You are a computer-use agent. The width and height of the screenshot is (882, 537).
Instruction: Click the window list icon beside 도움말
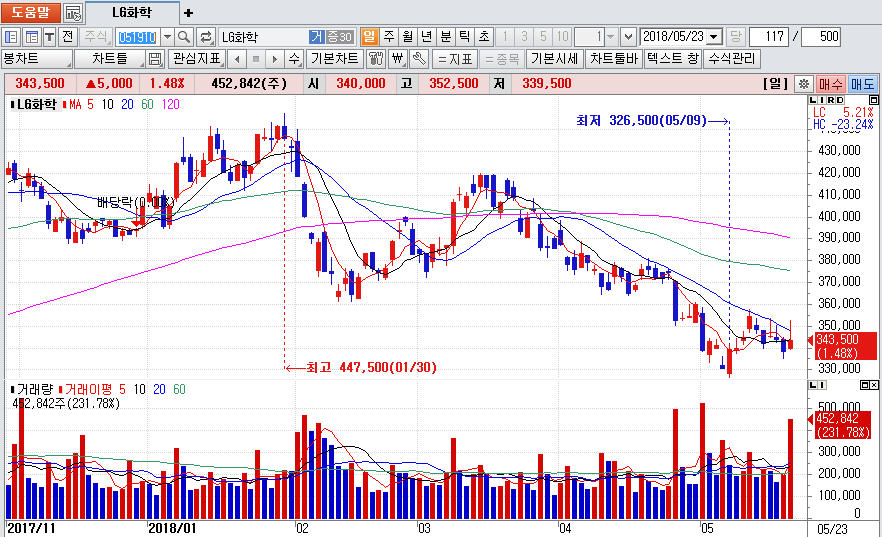point(72,13)
